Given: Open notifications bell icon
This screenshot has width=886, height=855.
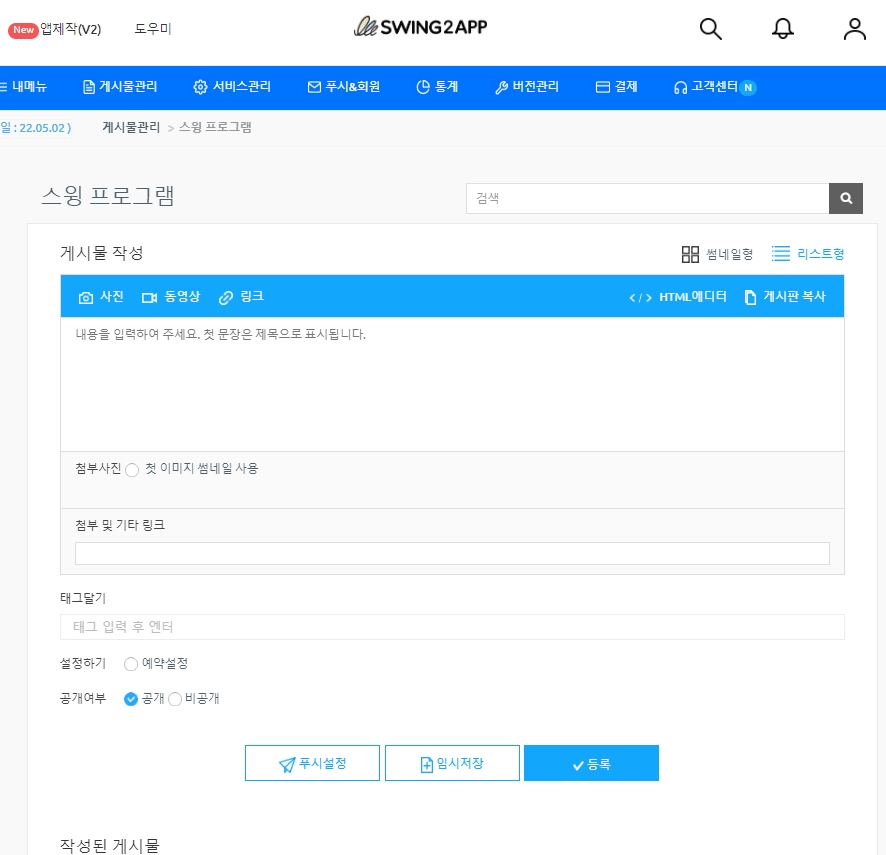Looking at the screenshot, I should (x=783, y=29).
